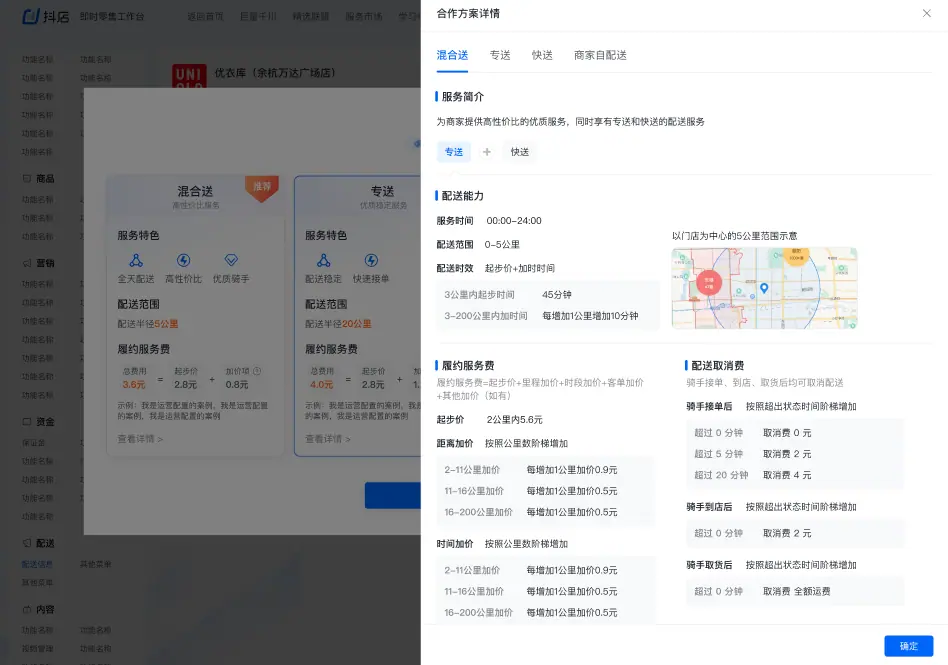Screen dimensions: 948x665
Task: Open 精选联盟 in top navigation
Action: 311,16
